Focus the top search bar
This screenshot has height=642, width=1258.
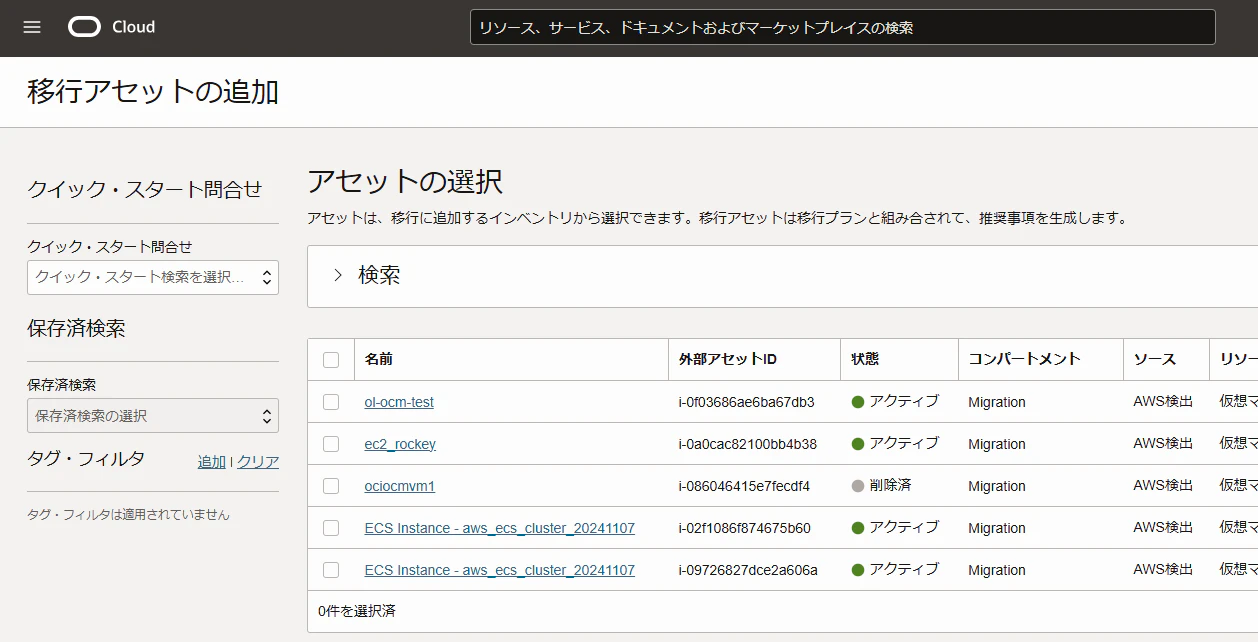point(842,27)
